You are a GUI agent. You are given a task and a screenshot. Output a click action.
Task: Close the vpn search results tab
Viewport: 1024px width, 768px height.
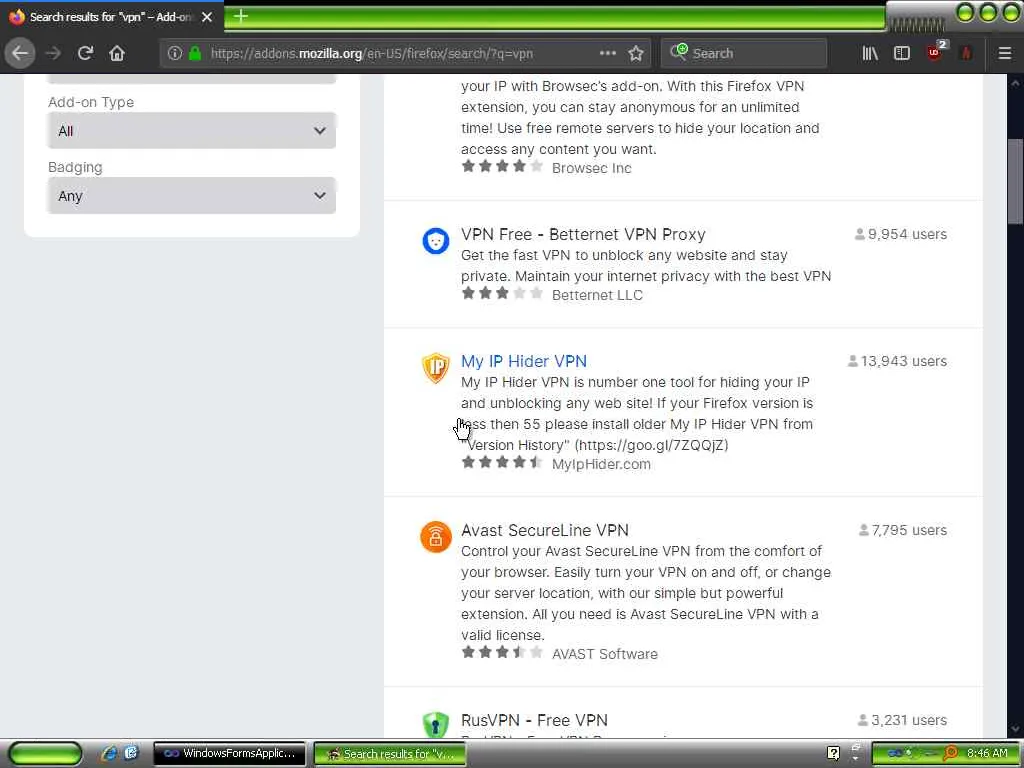(x=207, y=17)
